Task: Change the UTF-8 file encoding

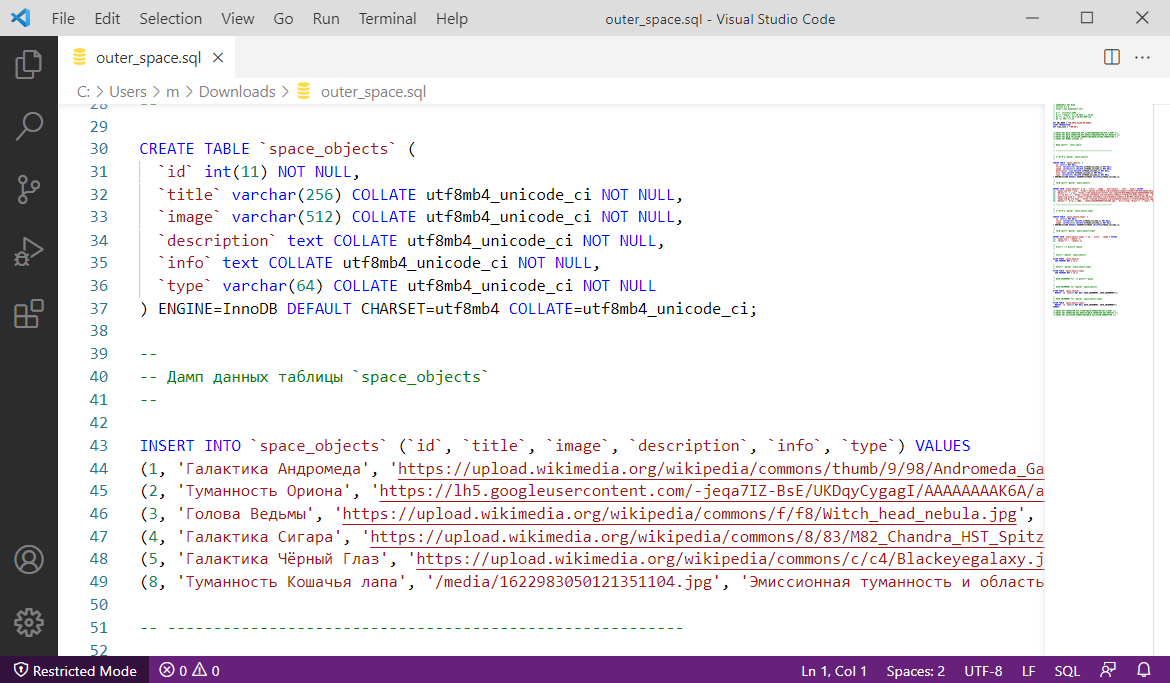Action: 983,671
